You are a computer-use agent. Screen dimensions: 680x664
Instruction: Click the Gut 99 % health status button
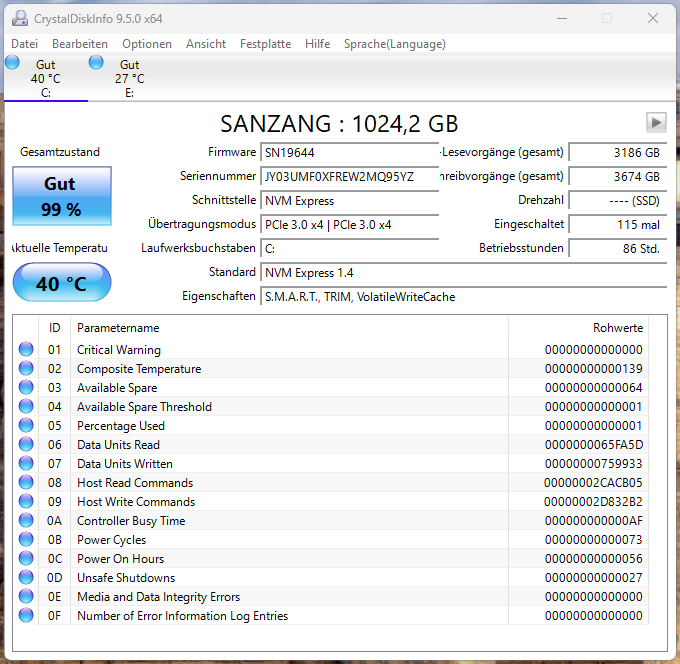[62, 196]
